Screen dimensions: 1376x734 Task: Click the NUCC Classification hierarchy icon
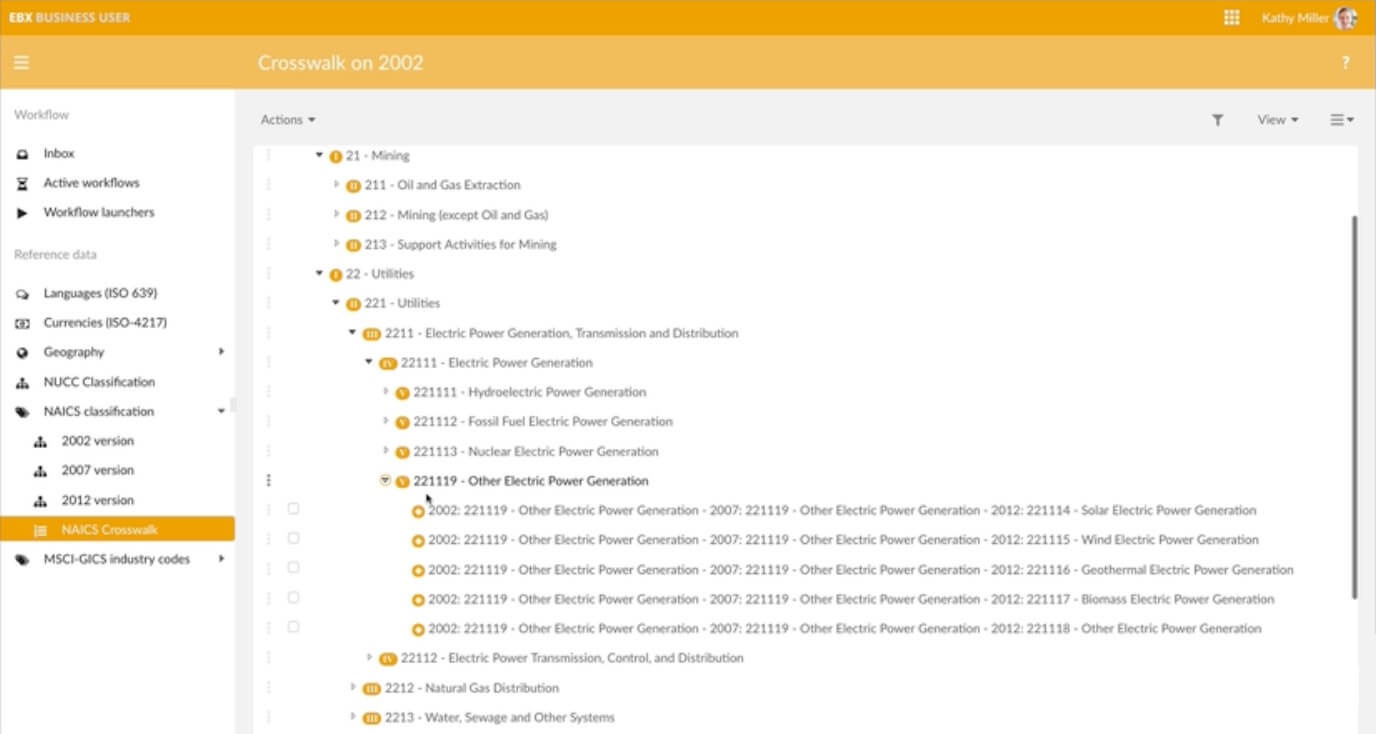pyautogui.click(x=22, y=382)
